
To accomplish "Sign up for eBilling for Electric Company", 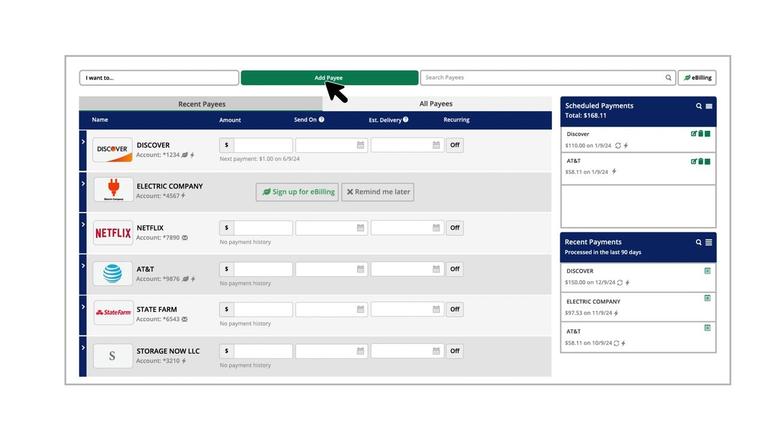I will (x=297, y=192).
